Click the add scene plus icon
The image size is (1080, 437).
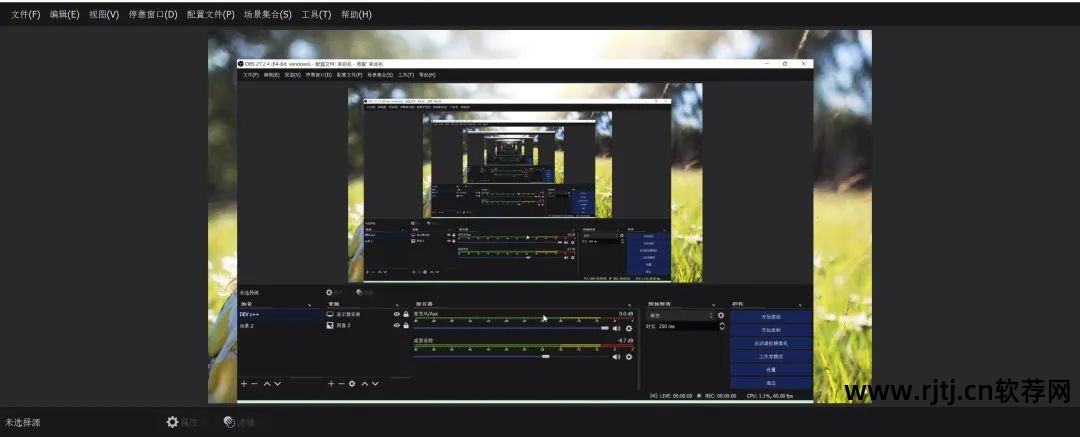(x=243, y=384)
